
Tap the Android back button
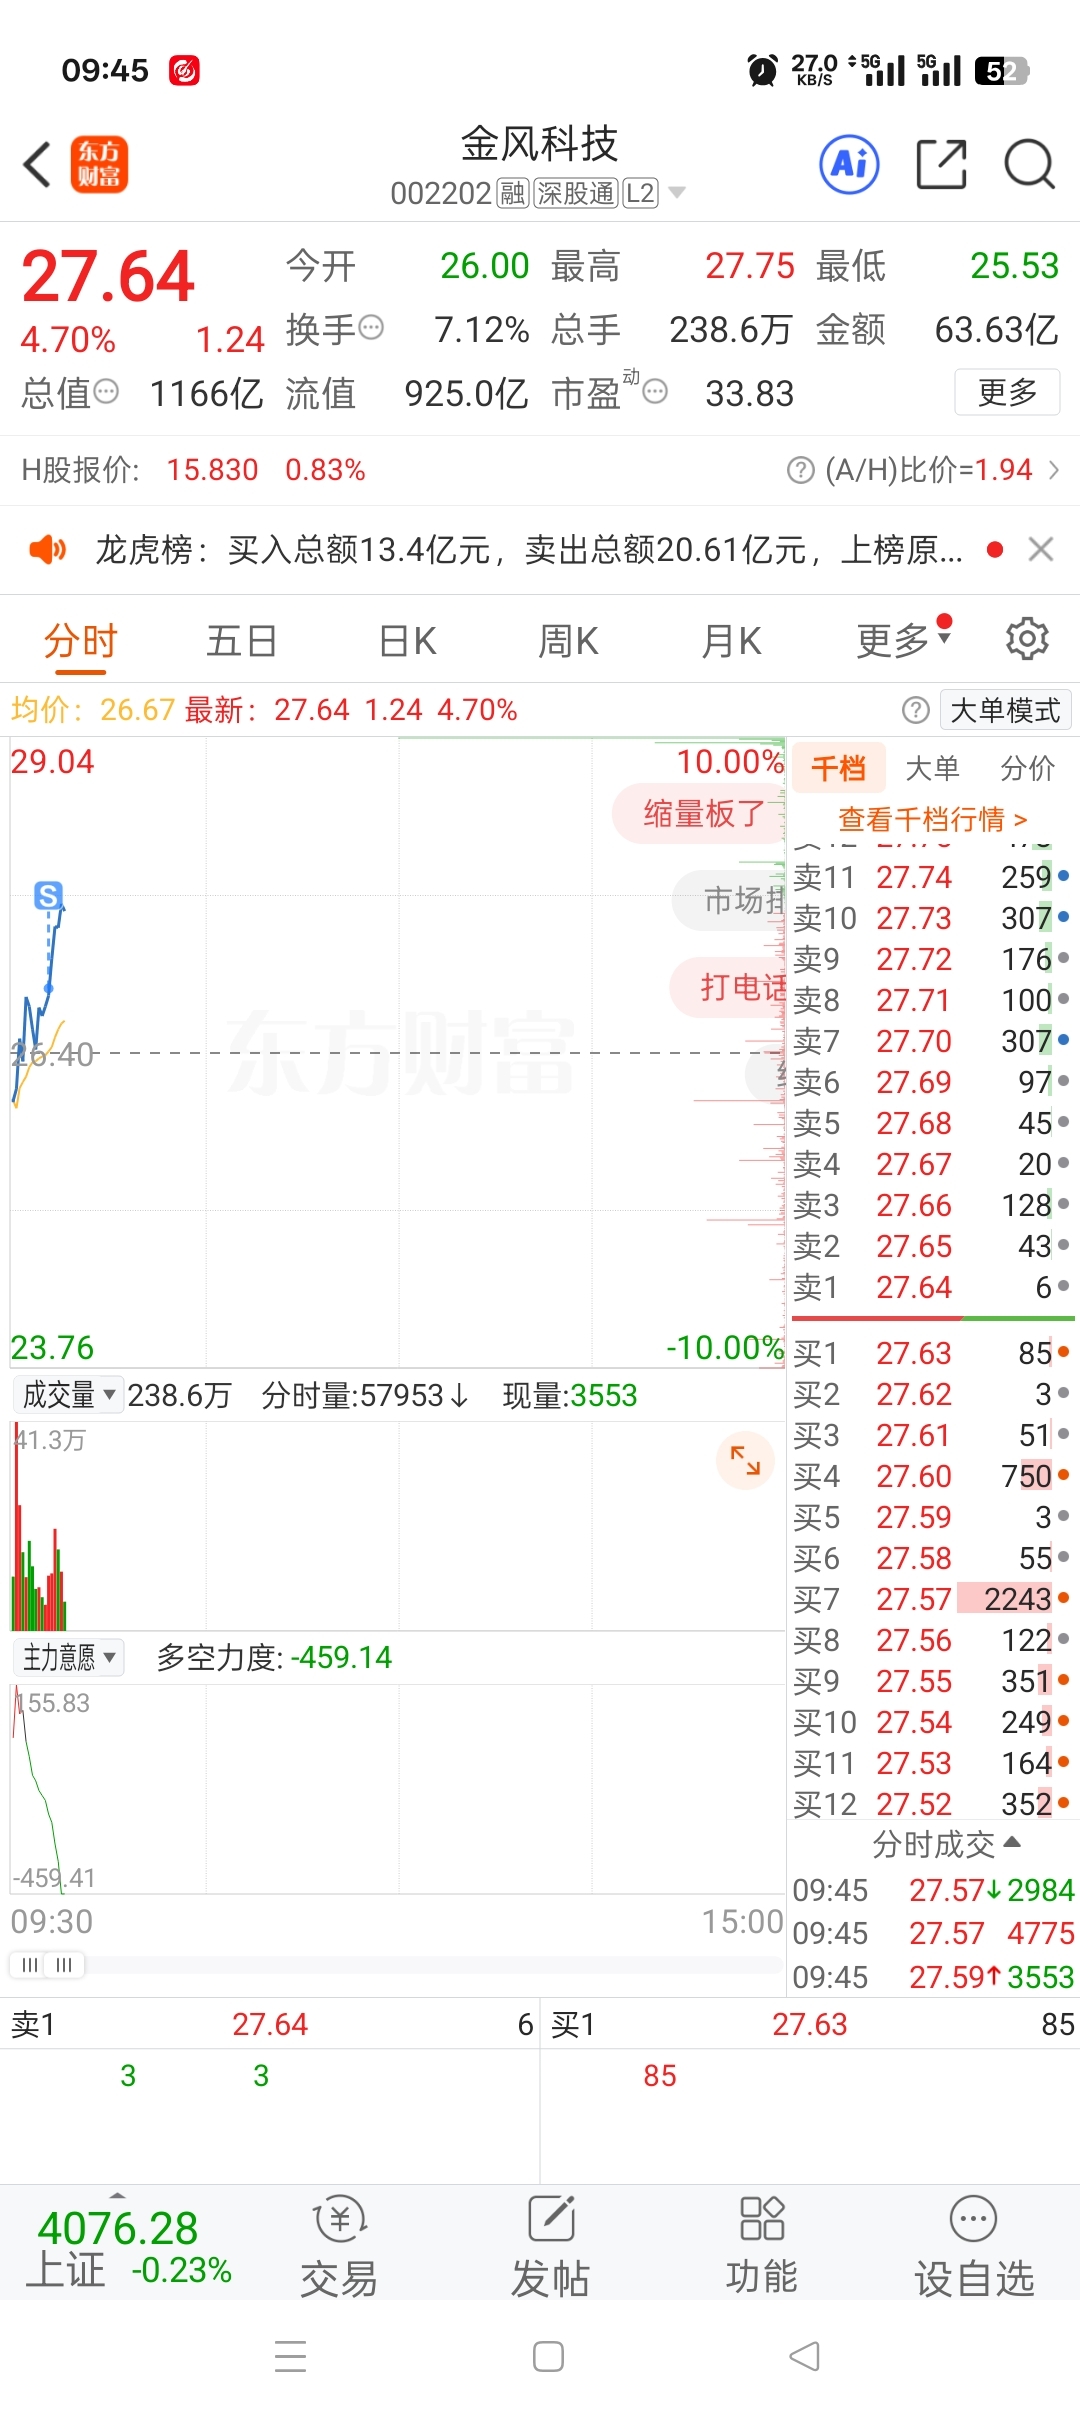pos(805,2356)
